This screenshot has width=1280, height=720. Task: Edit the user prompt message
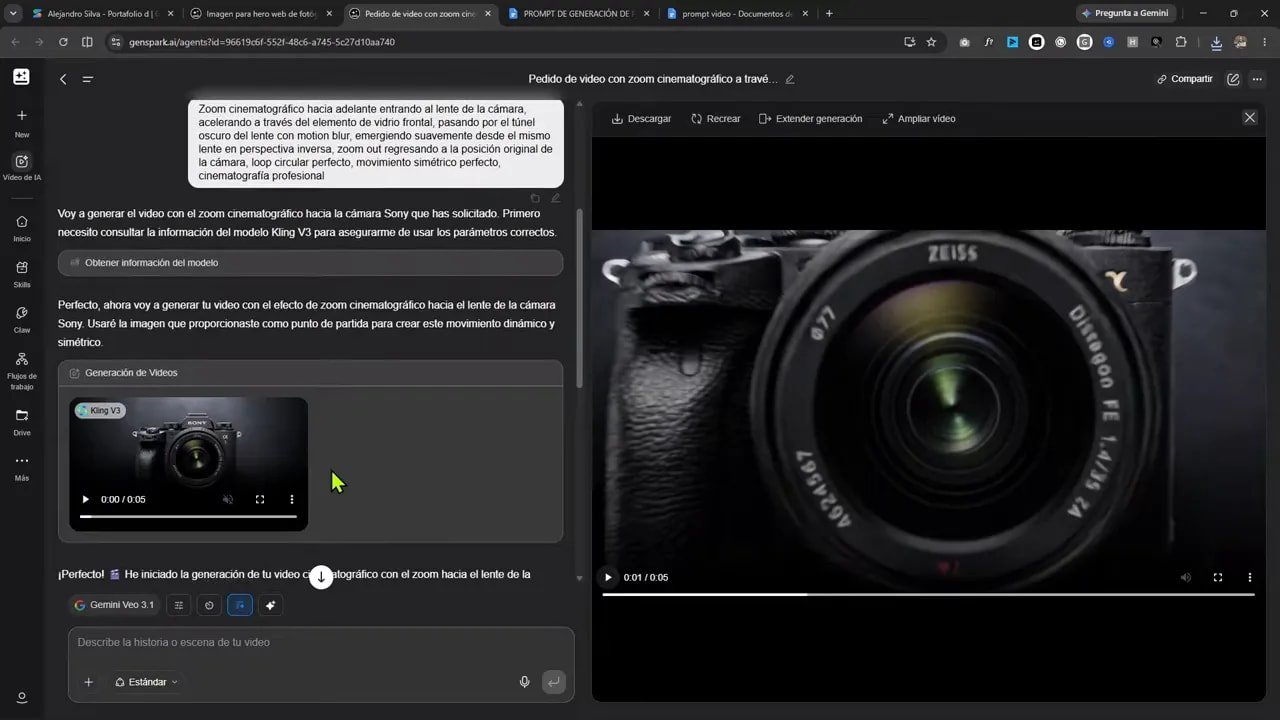tap(555, 198)
